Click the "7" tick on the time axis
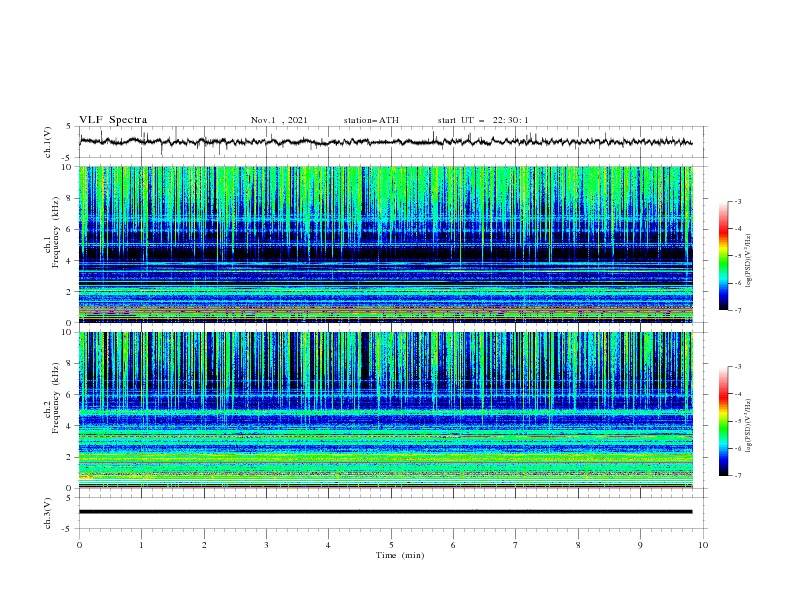Screen dimensions: 792x612 tap(516, 545)
